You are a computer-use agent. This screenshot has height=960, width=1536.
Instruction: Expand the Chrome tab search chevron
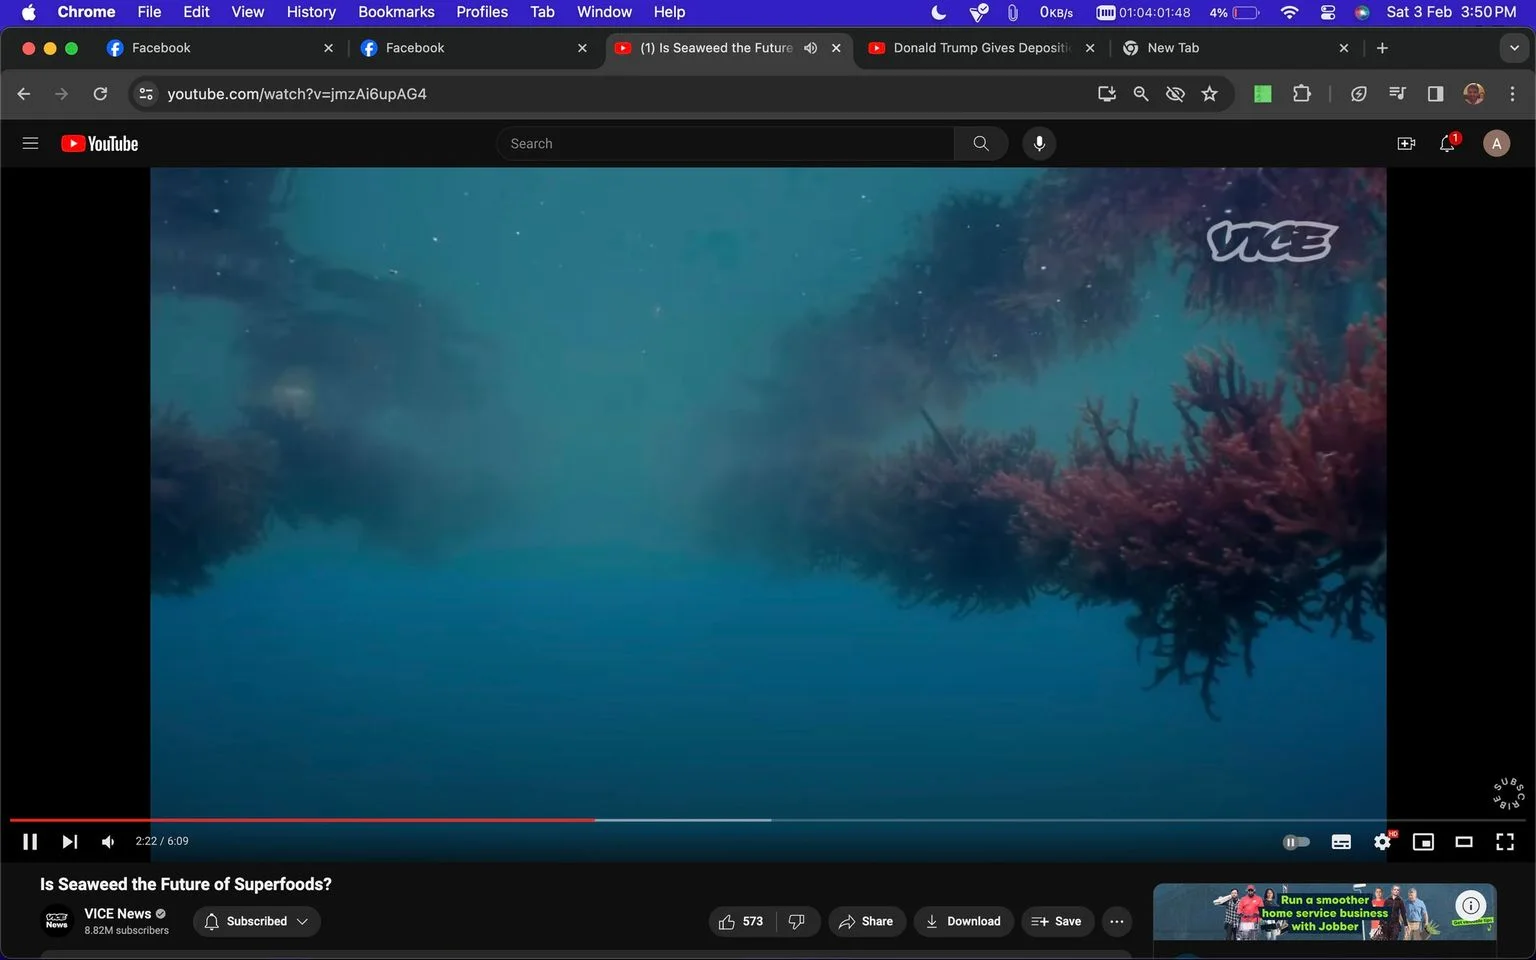[1514, 48]
